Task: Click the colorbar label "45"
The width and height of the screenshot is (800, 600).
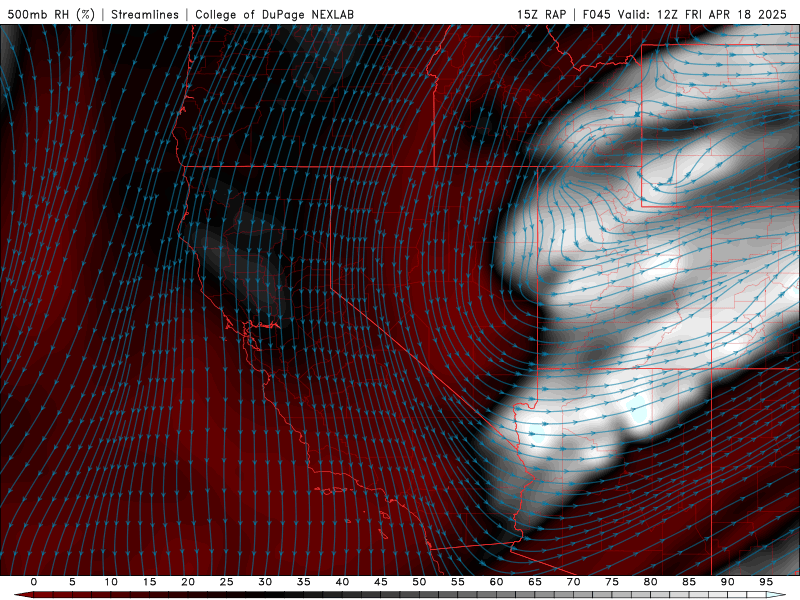Action: point(381,582)
